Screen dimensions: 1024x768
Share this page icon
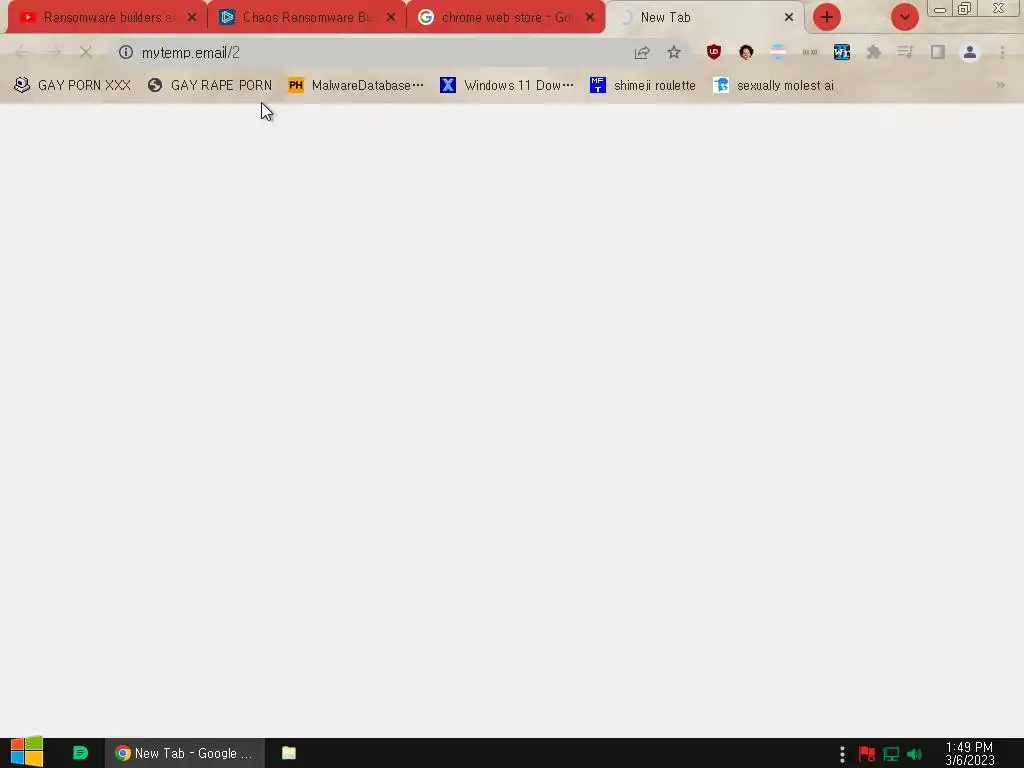[642, 52]
